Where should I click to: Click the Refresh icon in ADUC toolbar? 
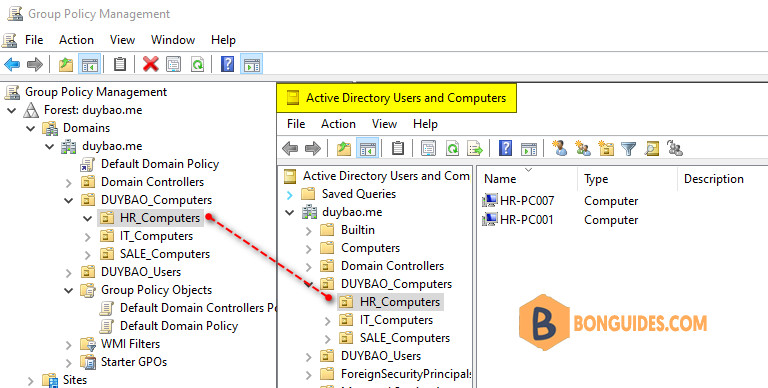(x=453, y=148)
